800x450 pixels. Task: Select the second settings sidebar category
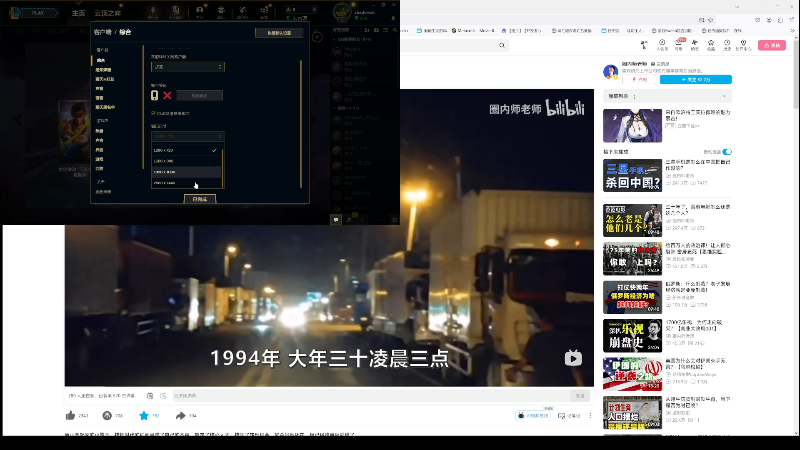[x=103, y=70]
